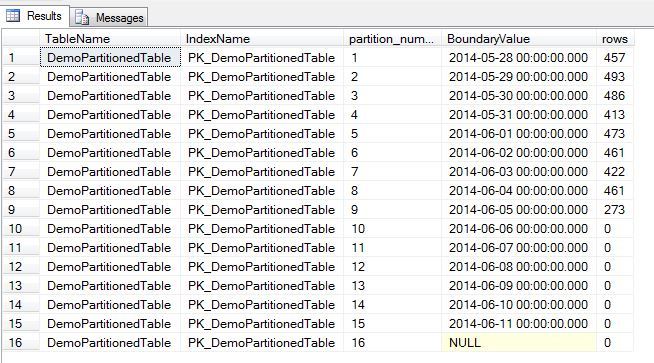Screen dimensions: 654x363
Task: Click boundary value 2014-06-09 00:00:00.000
Action: (519, 285)
